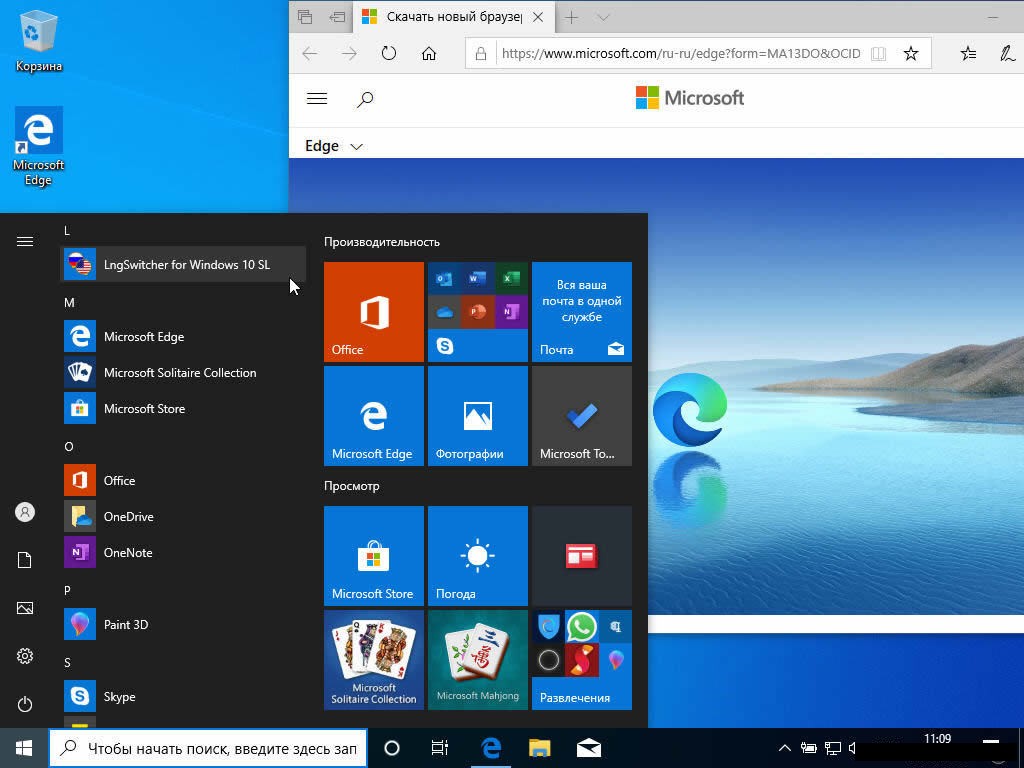This screenshot has height=768, width=1024.
Task: Open Cortana circle on the taskbar
Action: click(x=391, y=748)
